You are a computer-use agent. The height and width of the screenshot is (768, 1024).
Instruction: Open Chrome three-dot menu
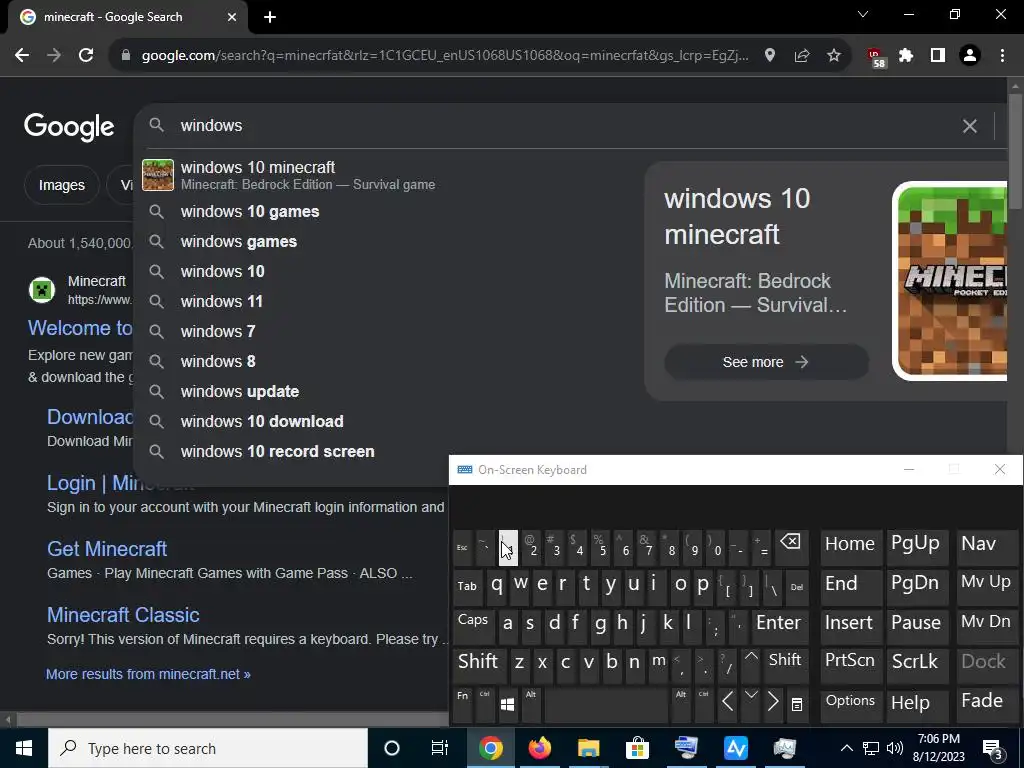[x=1002, y=56]
